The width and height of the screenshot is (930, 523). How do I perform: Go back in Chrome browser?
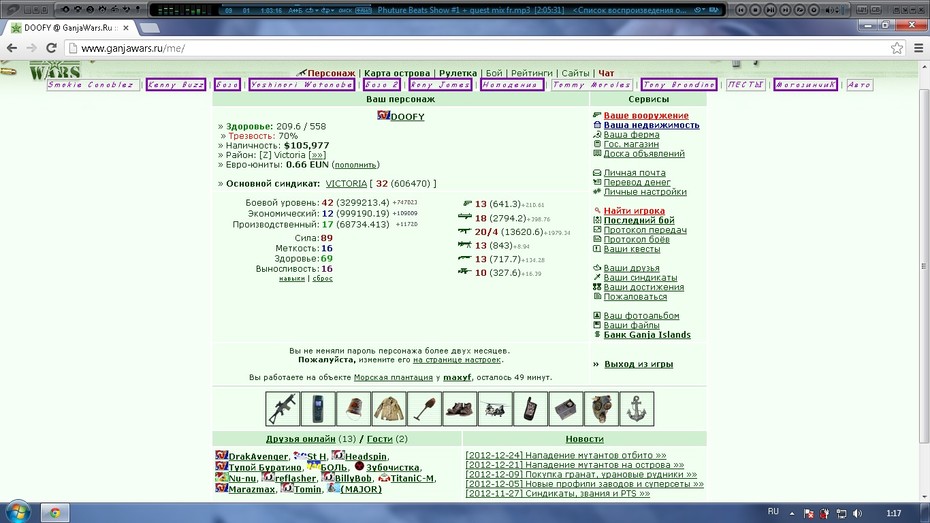click(x=12, y=48)
